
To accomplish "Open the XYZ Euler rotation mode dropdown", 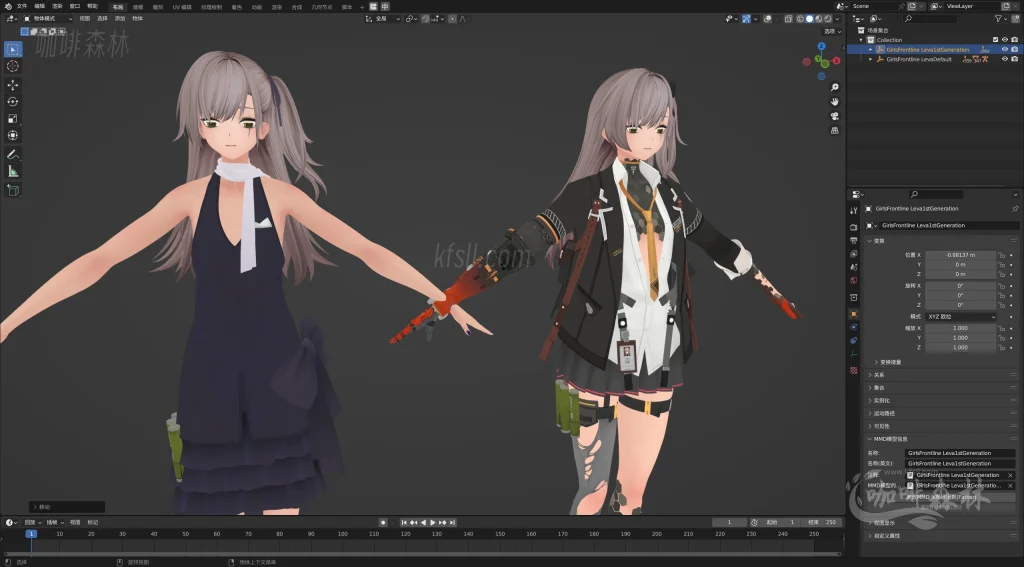I will click(961, 316).
